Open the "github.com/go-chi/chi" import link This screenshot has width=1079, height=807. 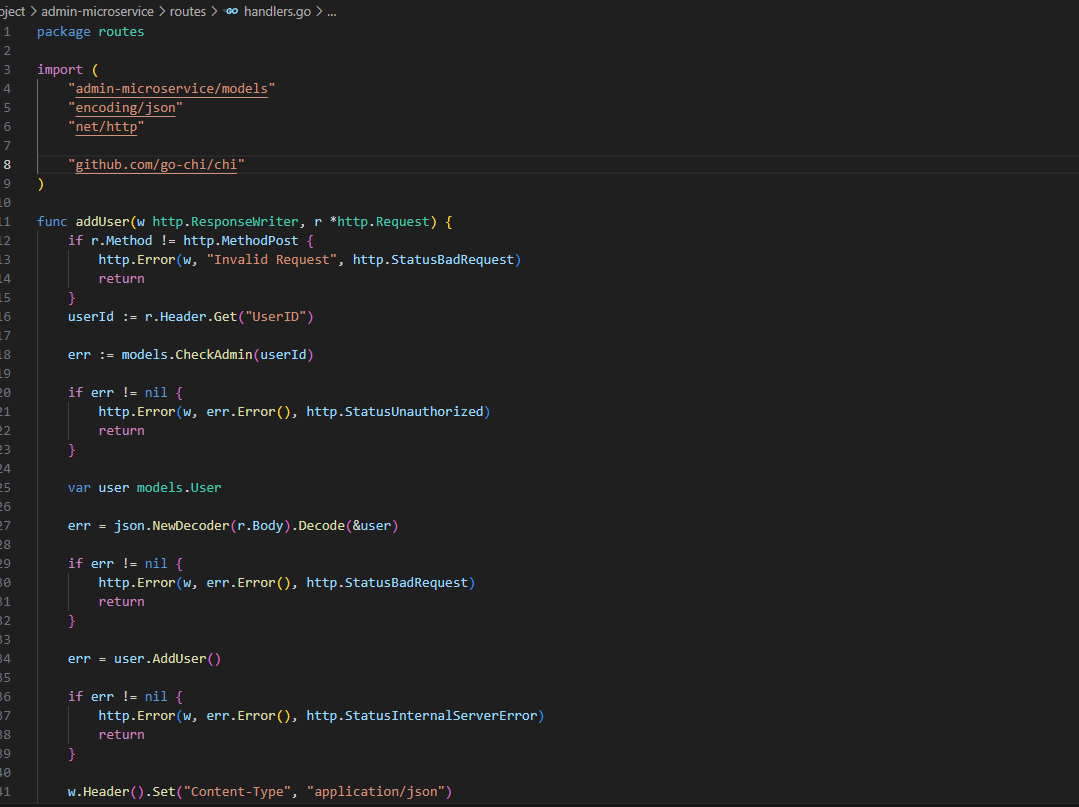[x=156, y=164]
